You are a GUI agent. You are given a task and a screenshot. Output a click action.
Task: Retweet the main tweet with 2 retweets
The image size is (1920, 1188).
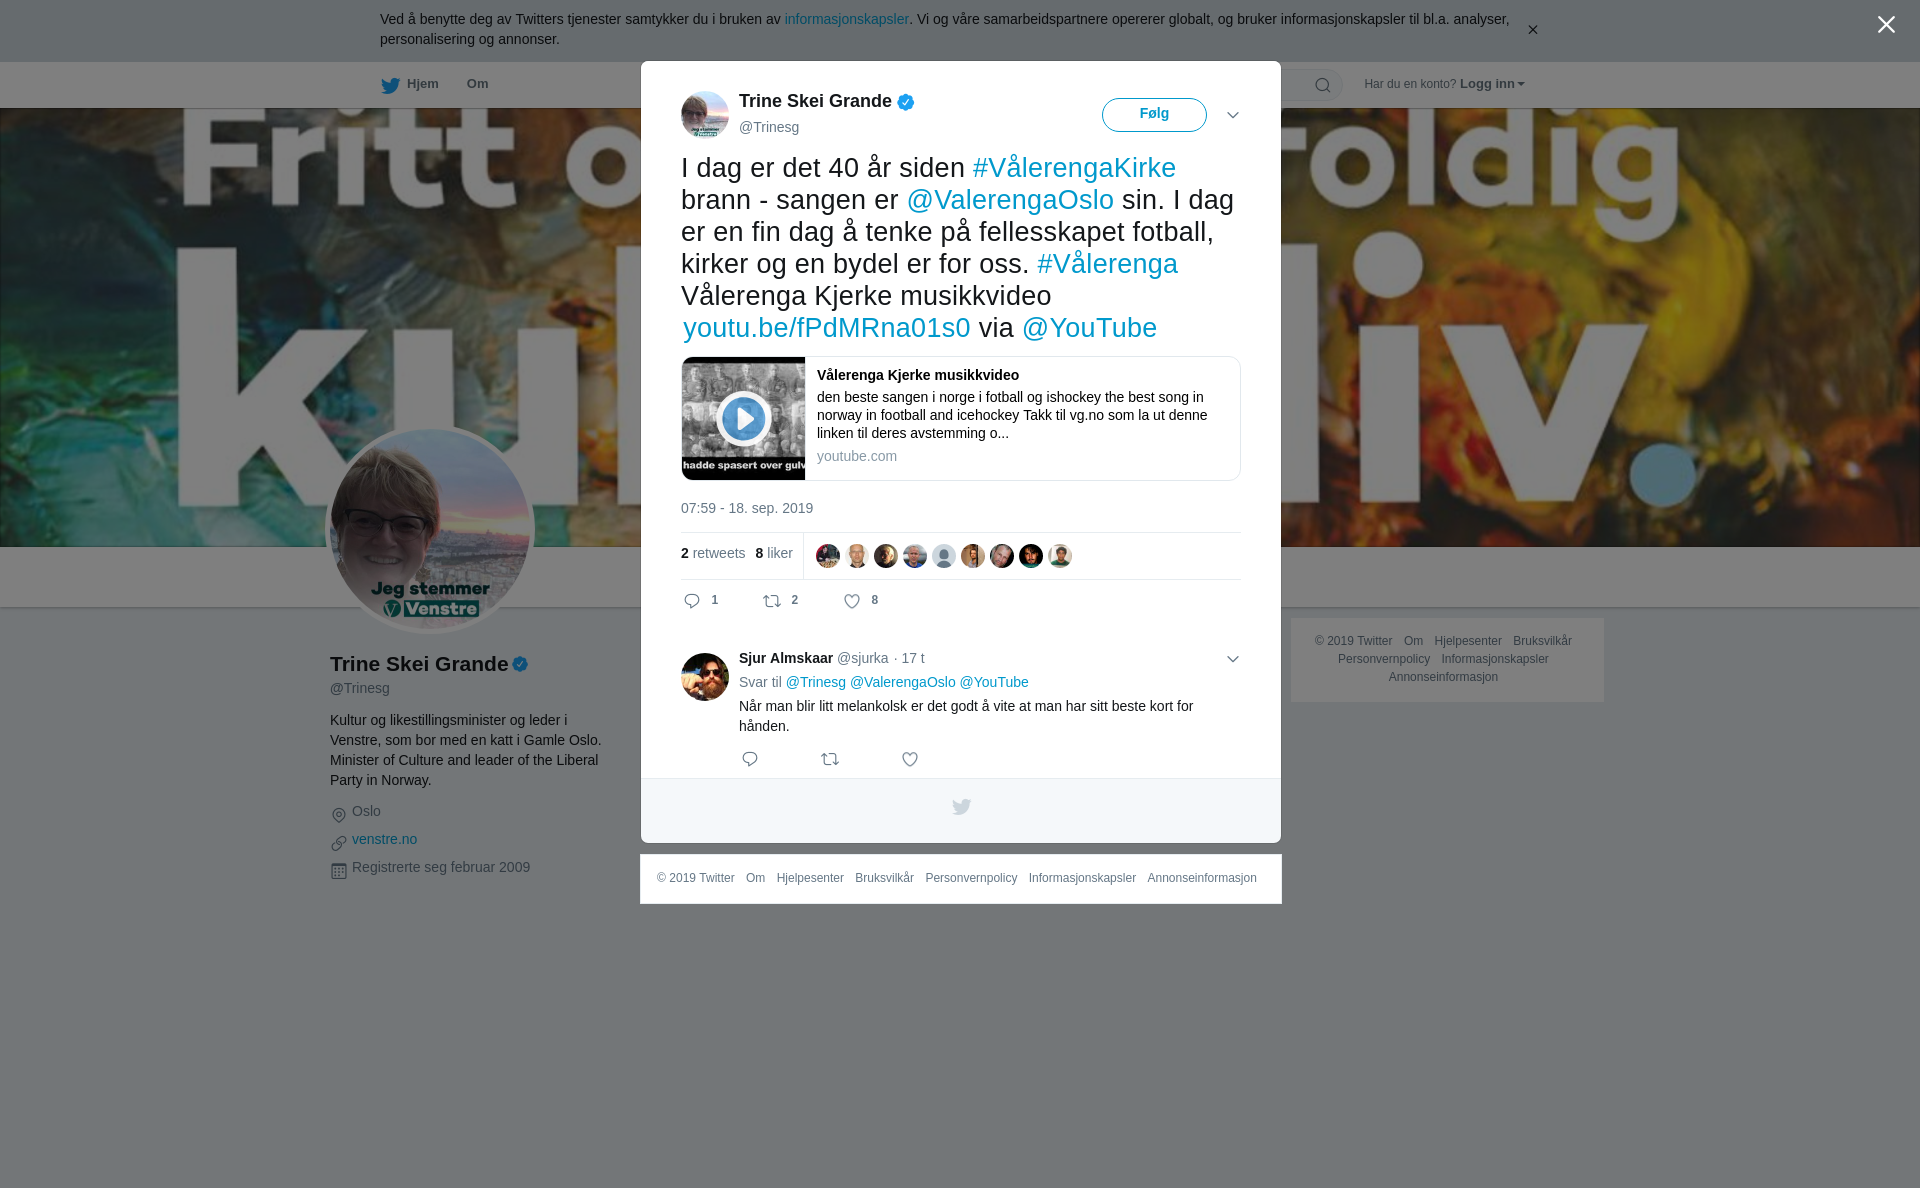772,601
